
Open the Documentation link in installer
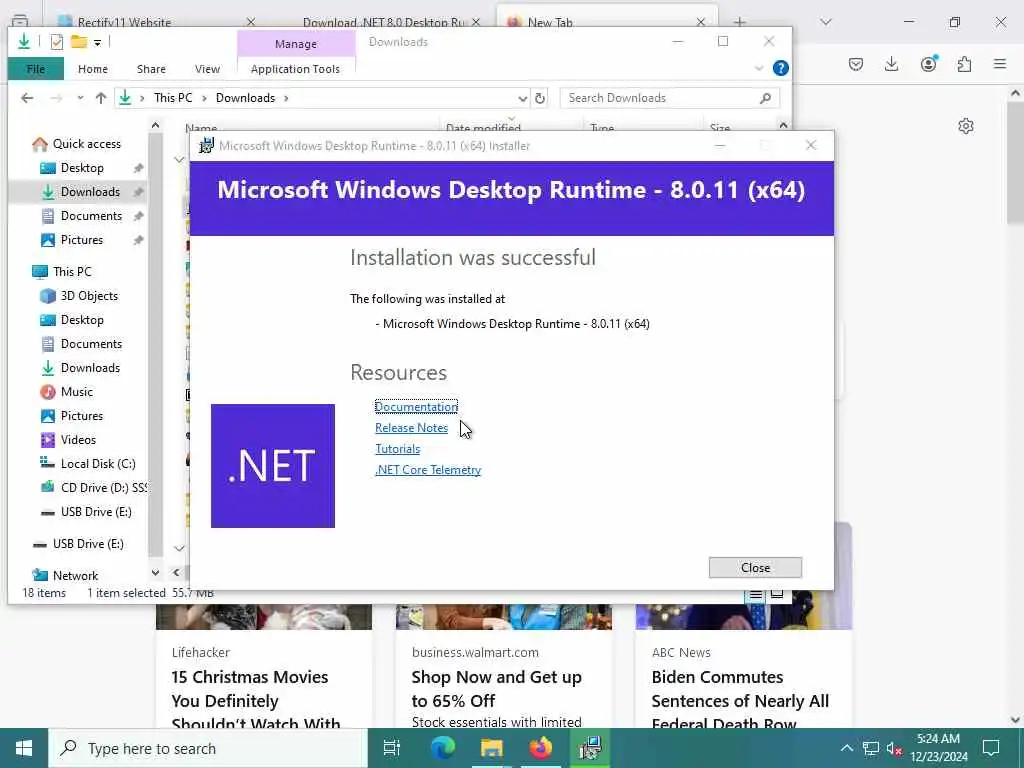pyautogui.click(x=416, y=406)
